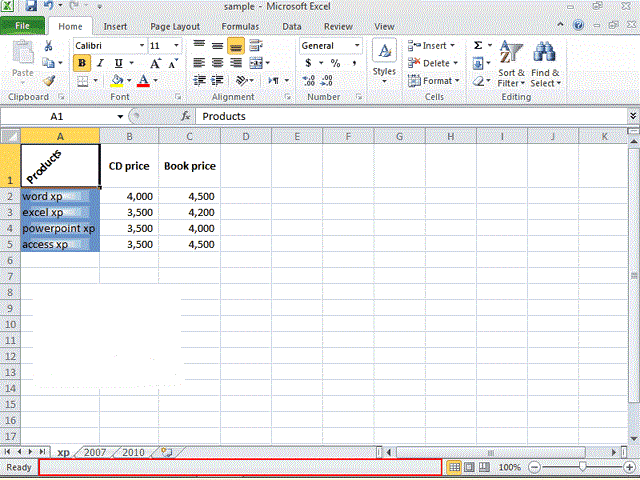Decrease indent in Alignment group
Image resolution: width=640 pixels, height=480 pixels.
click(199, 80)
